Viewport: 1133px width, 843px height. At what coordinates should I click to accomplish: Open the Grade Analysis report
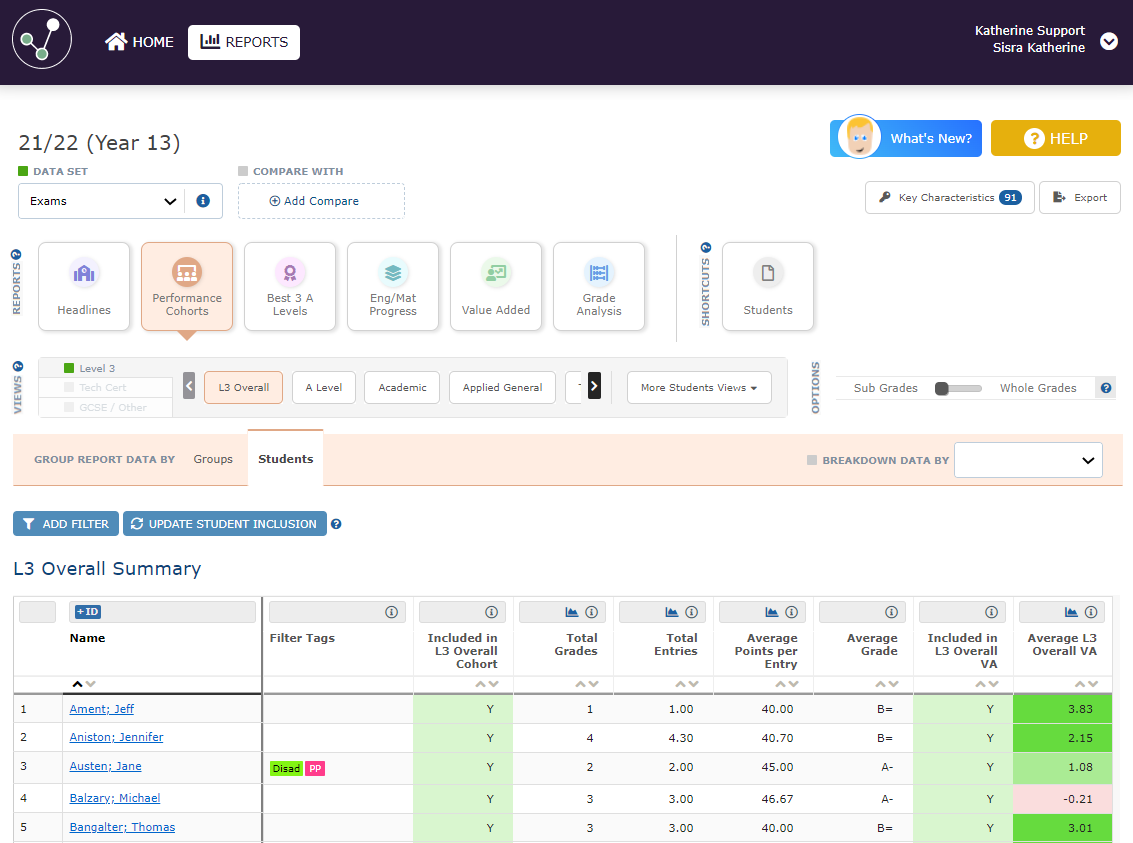tap(599, 286)
